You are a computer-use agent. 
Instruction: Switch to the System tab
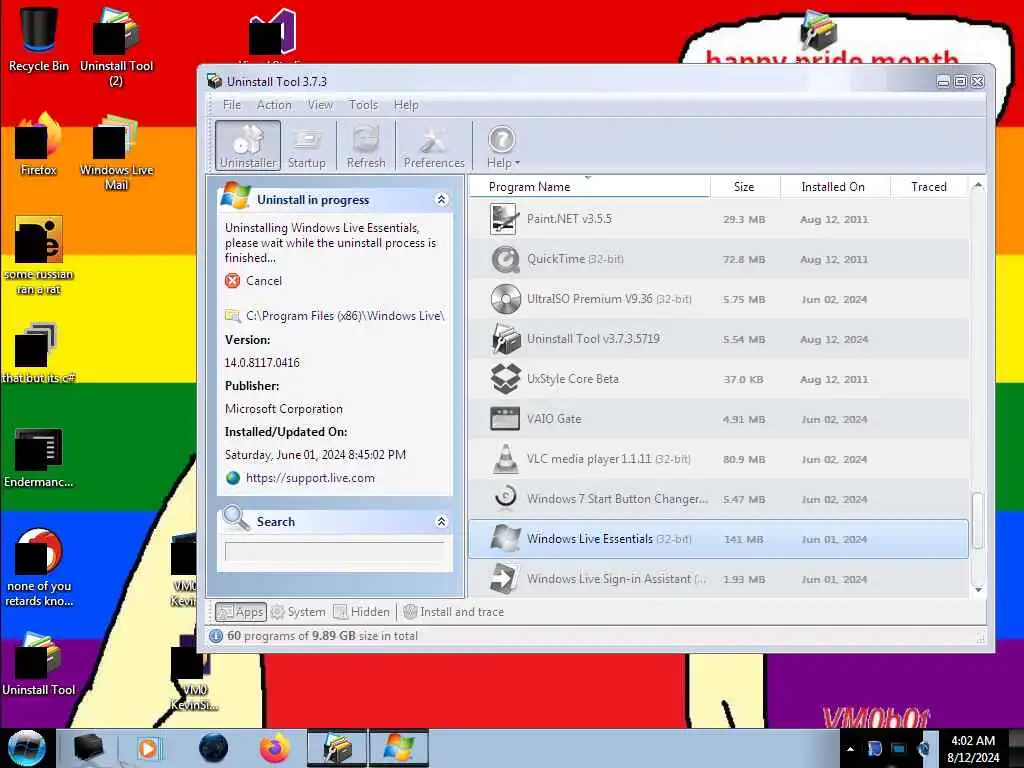[298, 612]
